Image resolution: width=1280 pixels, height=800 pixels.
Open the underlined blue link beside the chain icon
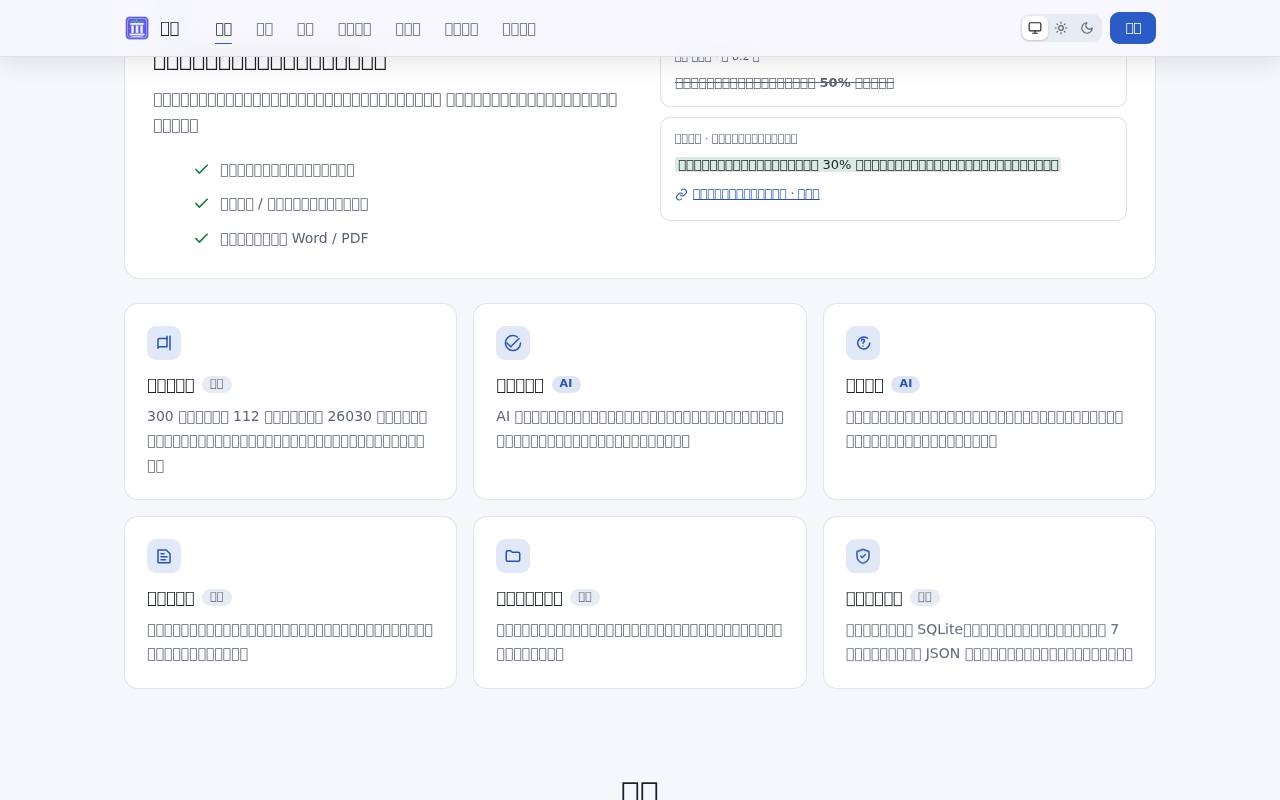click(756, 194)
